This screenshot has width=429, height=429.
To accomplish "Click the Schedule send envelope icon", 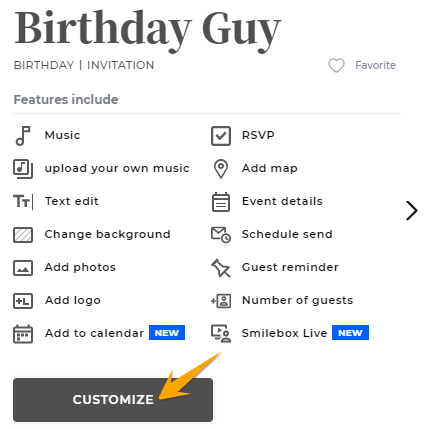I will point(221,235).
